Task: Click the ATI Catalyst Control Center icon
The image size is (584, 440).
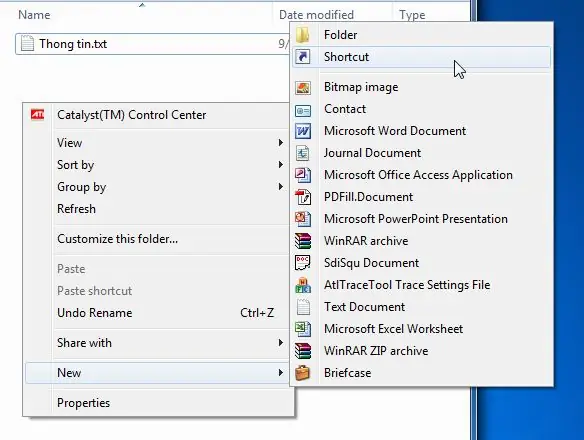Action: 37,115
